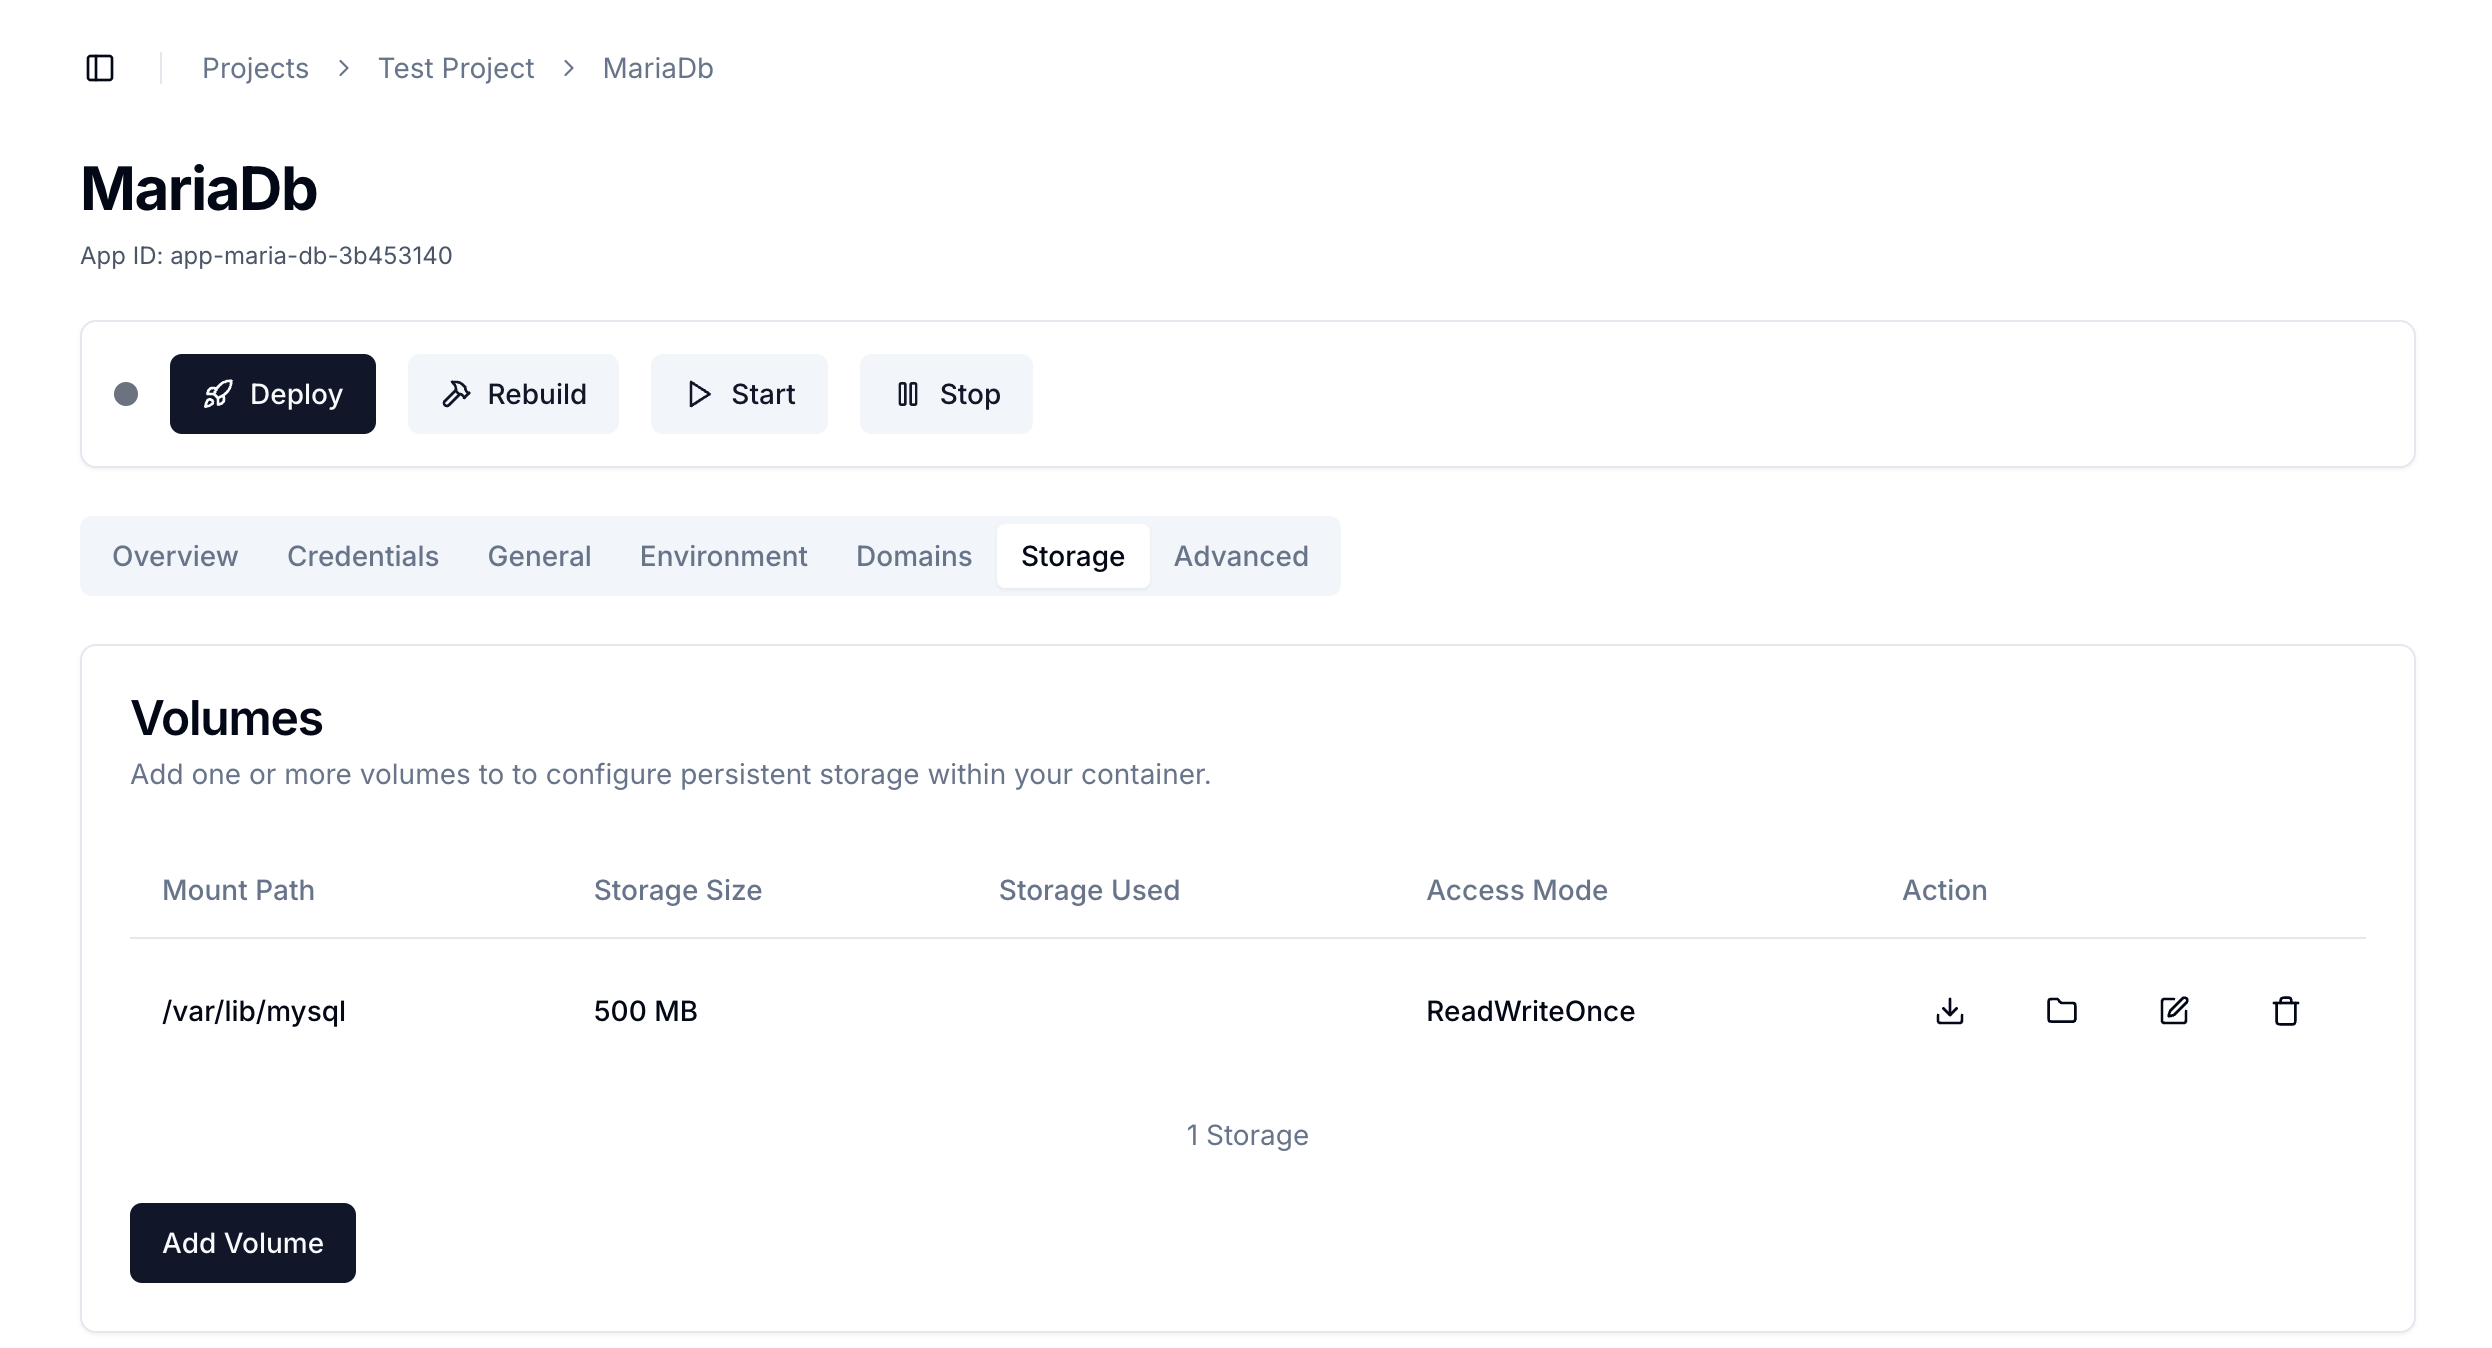Go to the Environment tab
Viewport: 2492px width, 1348px height.
[x=723, y=556]
